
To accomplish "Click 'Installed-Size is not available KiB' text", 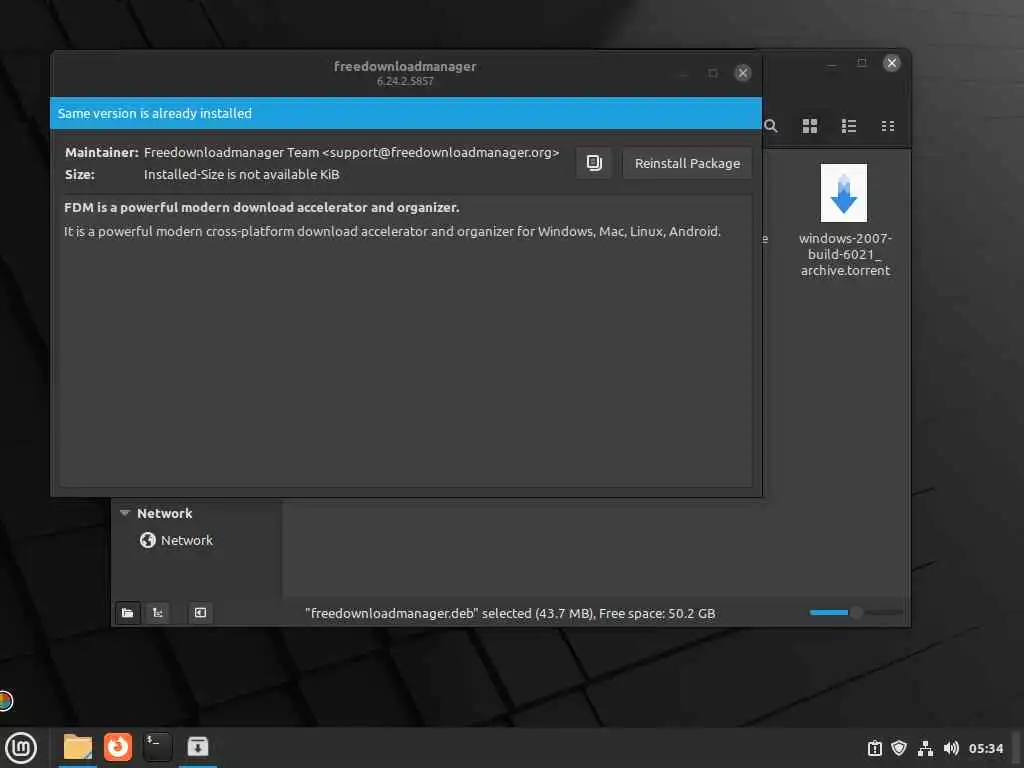I will 242,174.
